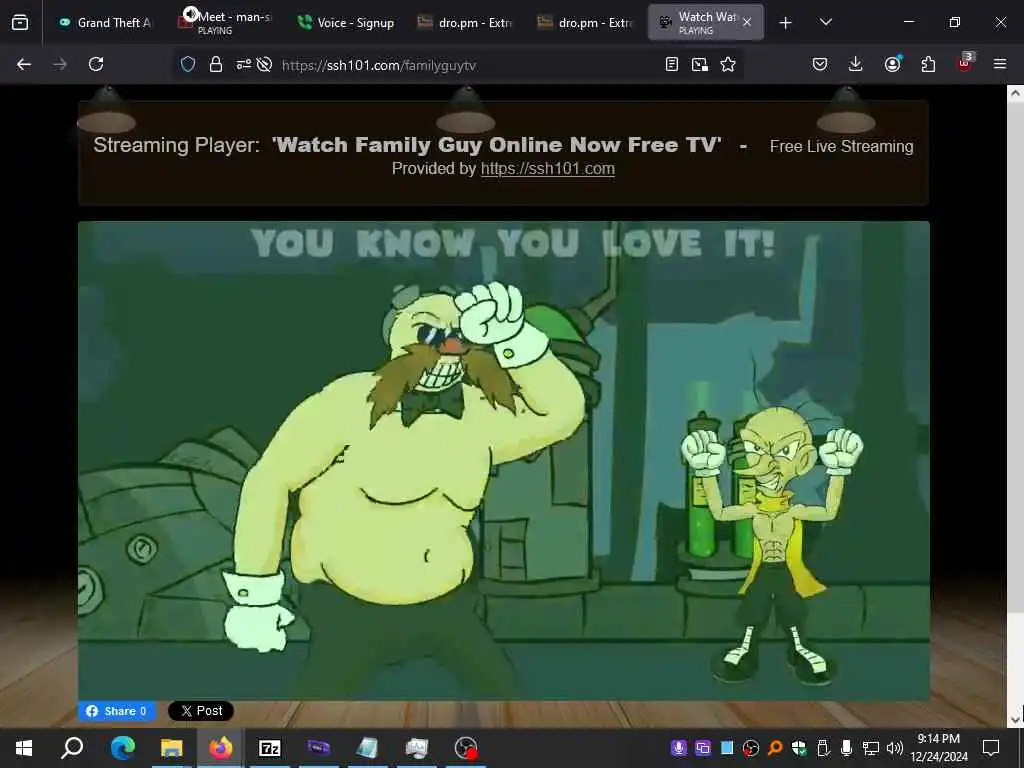This screenshot has width=1024, height=768.
Task: Switch to the Grand Theft A tab
Action: (x=105, y=23)
